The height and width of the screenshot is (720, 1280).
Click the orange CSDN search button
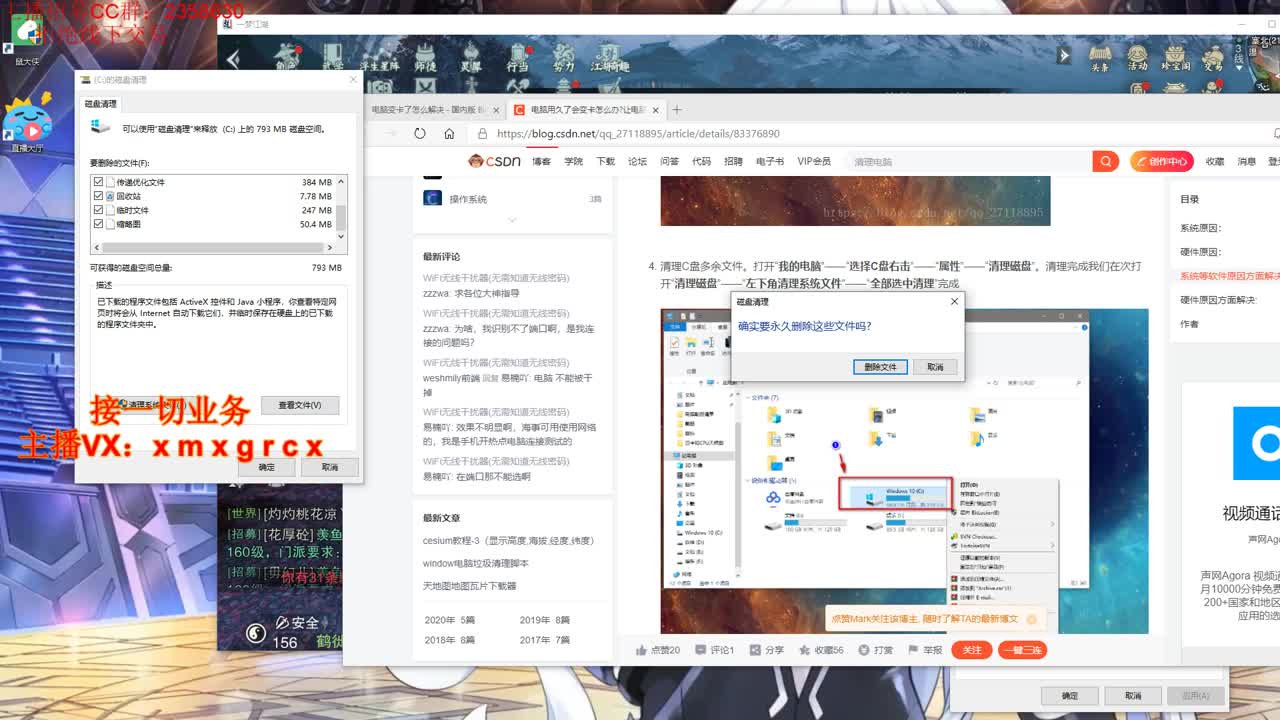tap(1105, 161)
